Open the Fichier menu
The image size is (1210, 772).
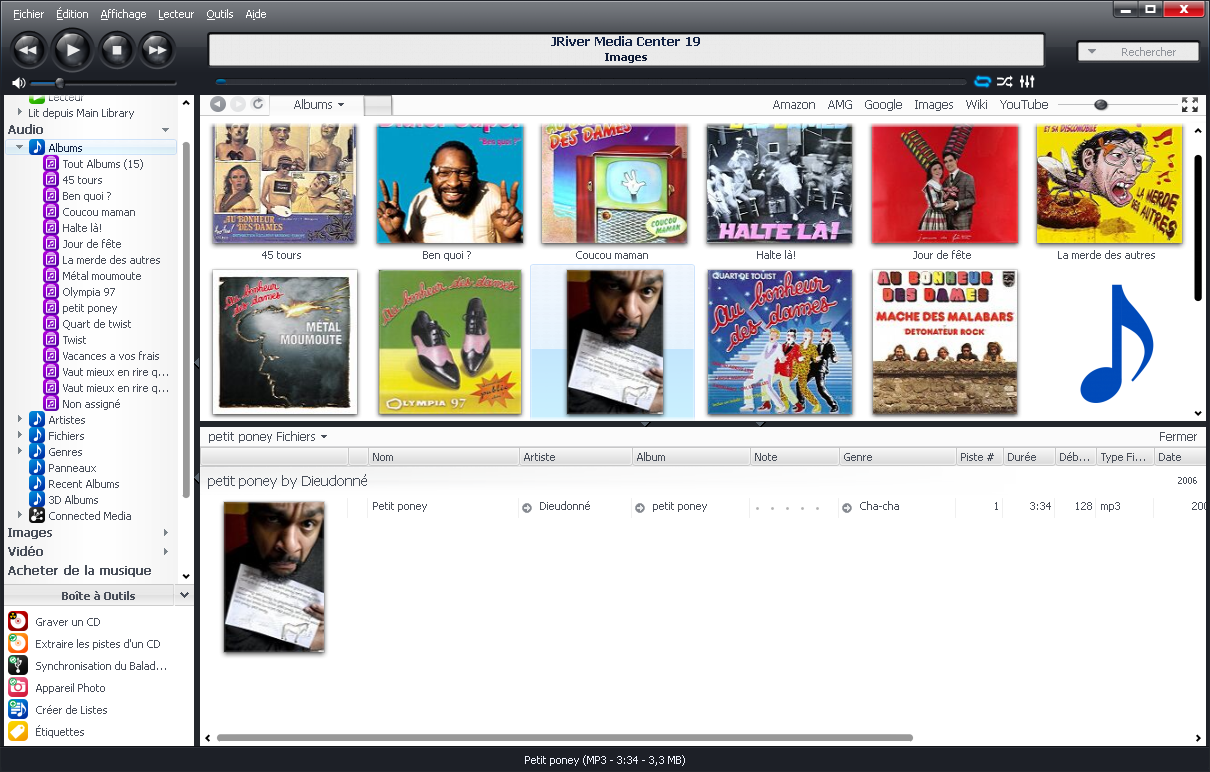tap(28, 14)
